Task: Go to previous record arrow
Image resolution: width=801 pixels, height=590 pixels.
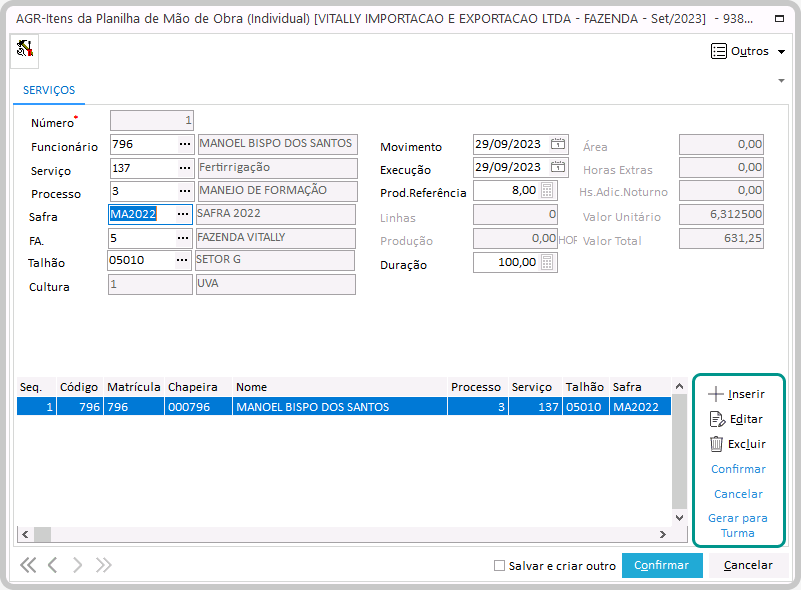Action: point(52,565)
